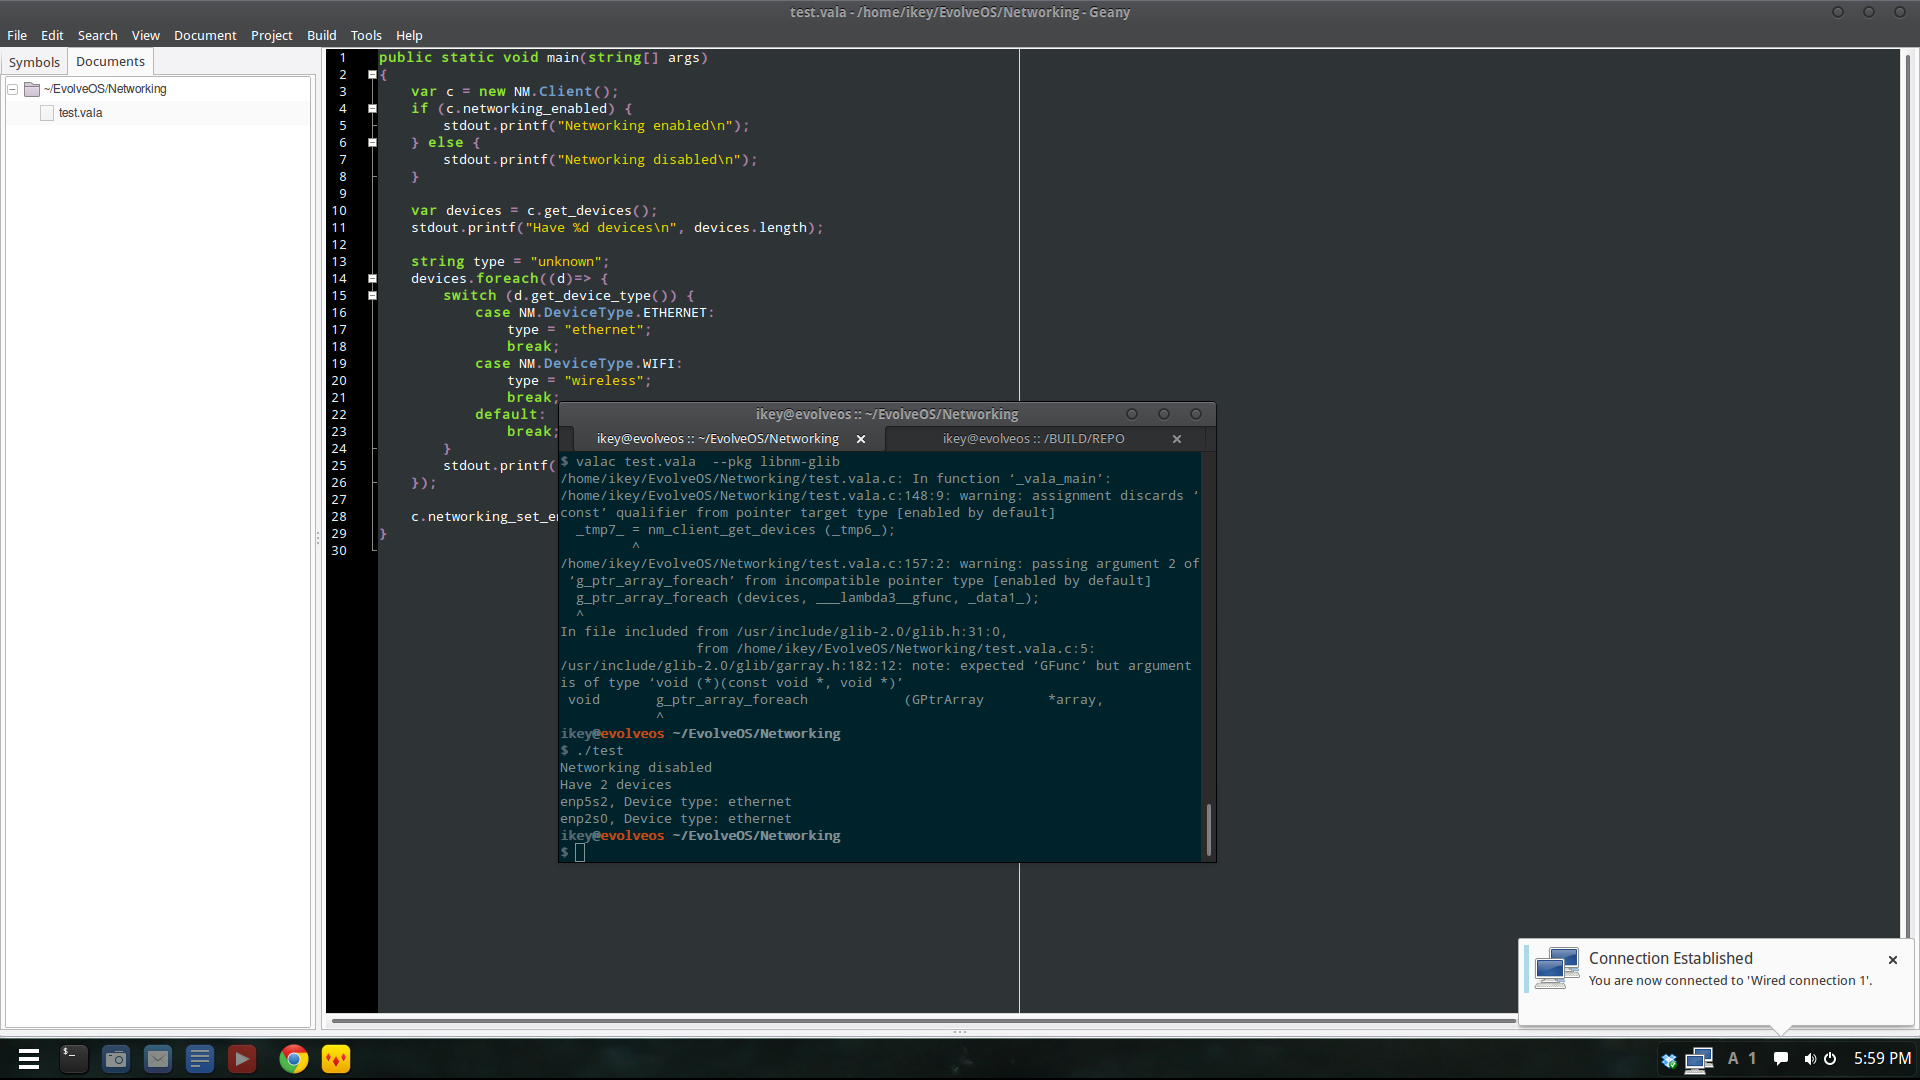Select the ~/EvolveOS/Networking terminal tab
This screenshot has height=1080, width=1920.
click(x=717, y=439)
